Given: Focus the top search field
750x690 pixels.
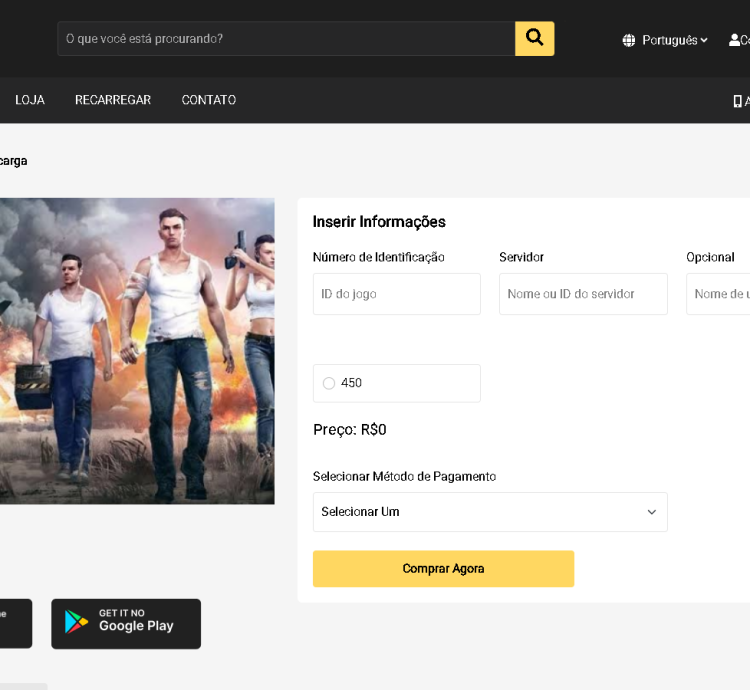Looking at the screenshot, I should point(286,38).
